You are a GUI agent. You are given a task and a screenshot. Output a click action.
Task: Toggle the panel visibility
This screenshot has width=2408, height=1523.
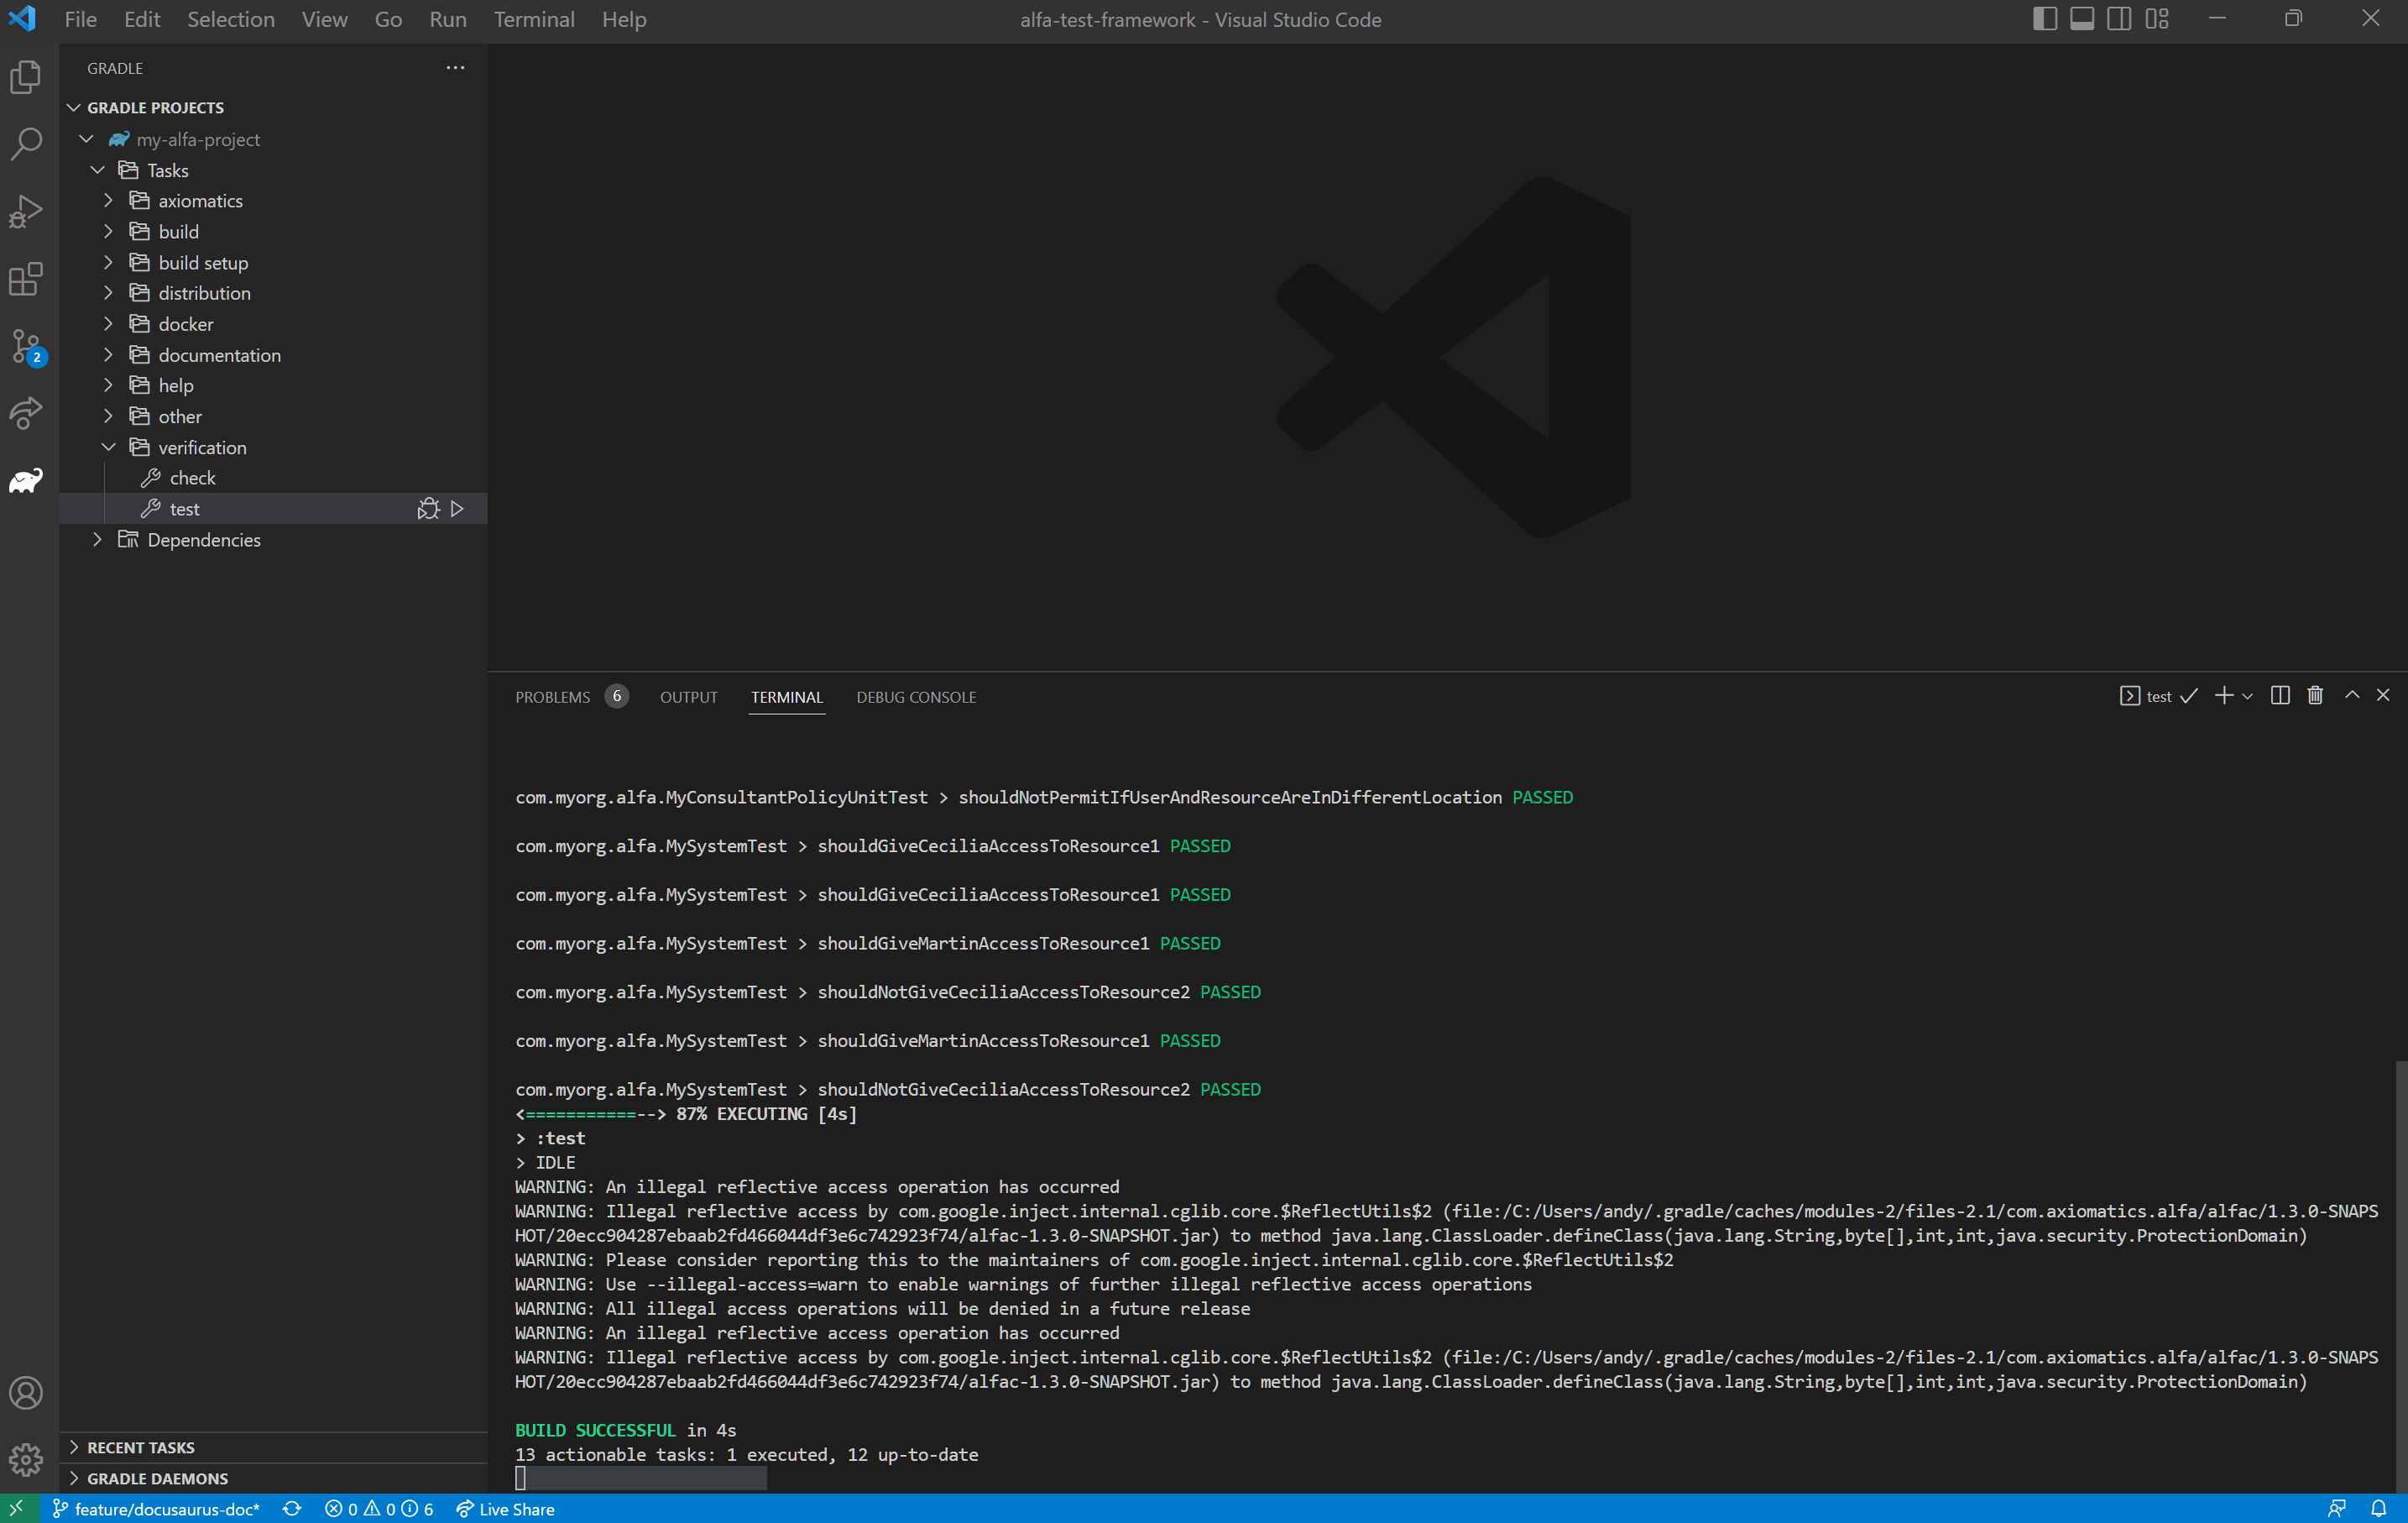click(2081, 18)
